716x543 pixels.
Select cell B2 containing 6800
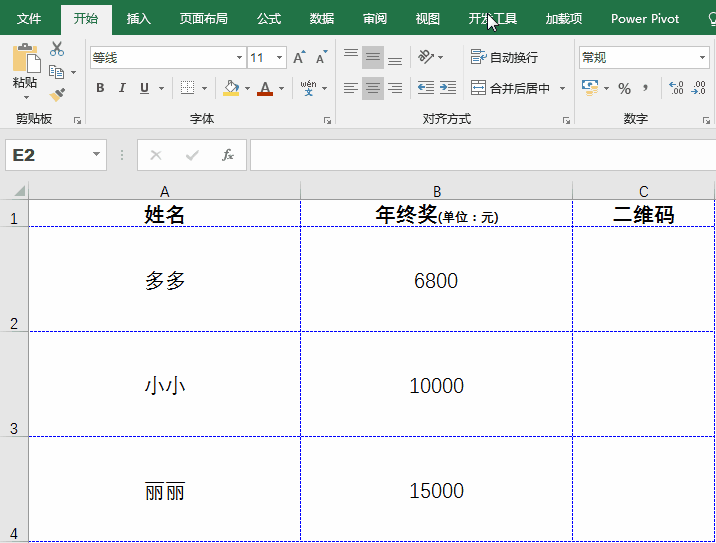pos(436,280)
